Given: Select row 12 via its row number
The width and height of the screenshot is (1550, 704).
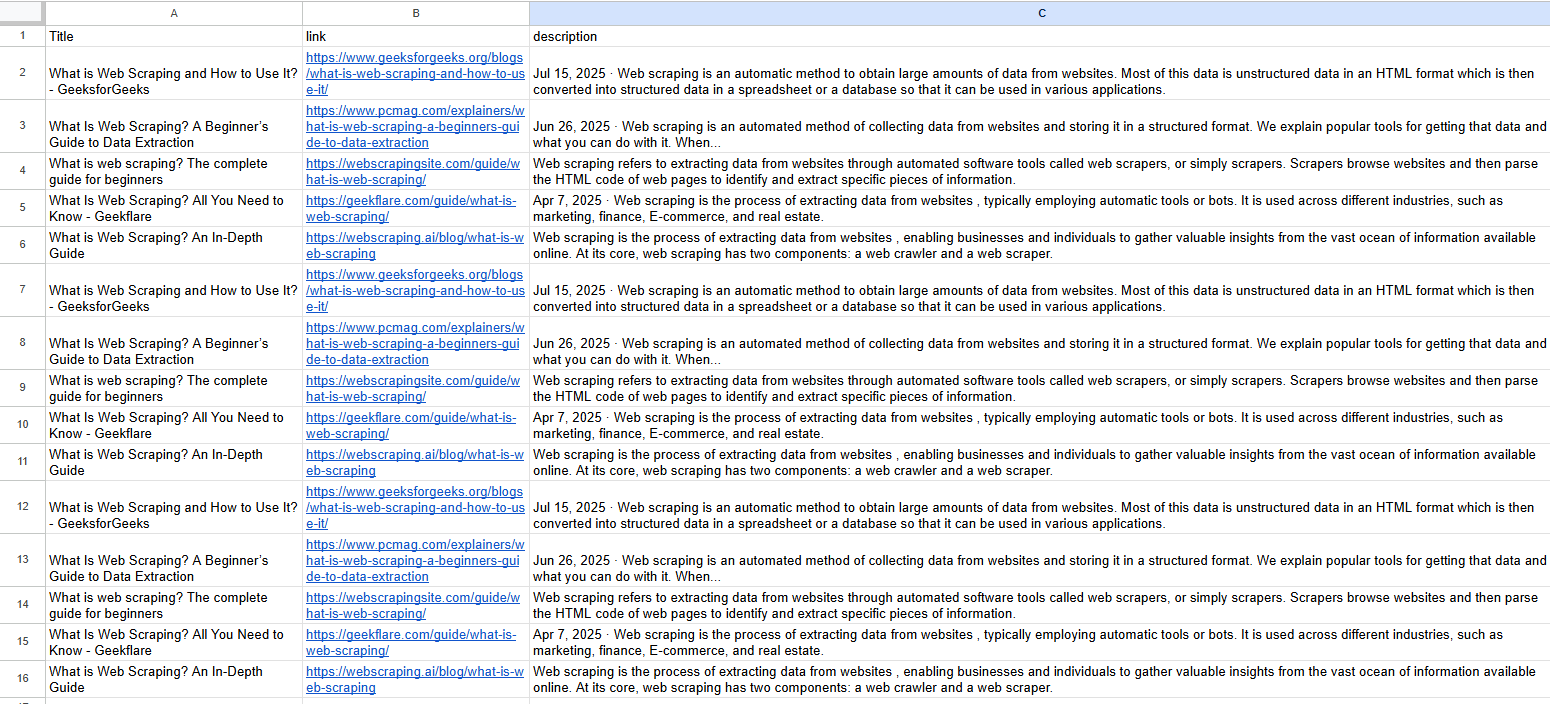Looking at the screenshot, I should (22, 507).
